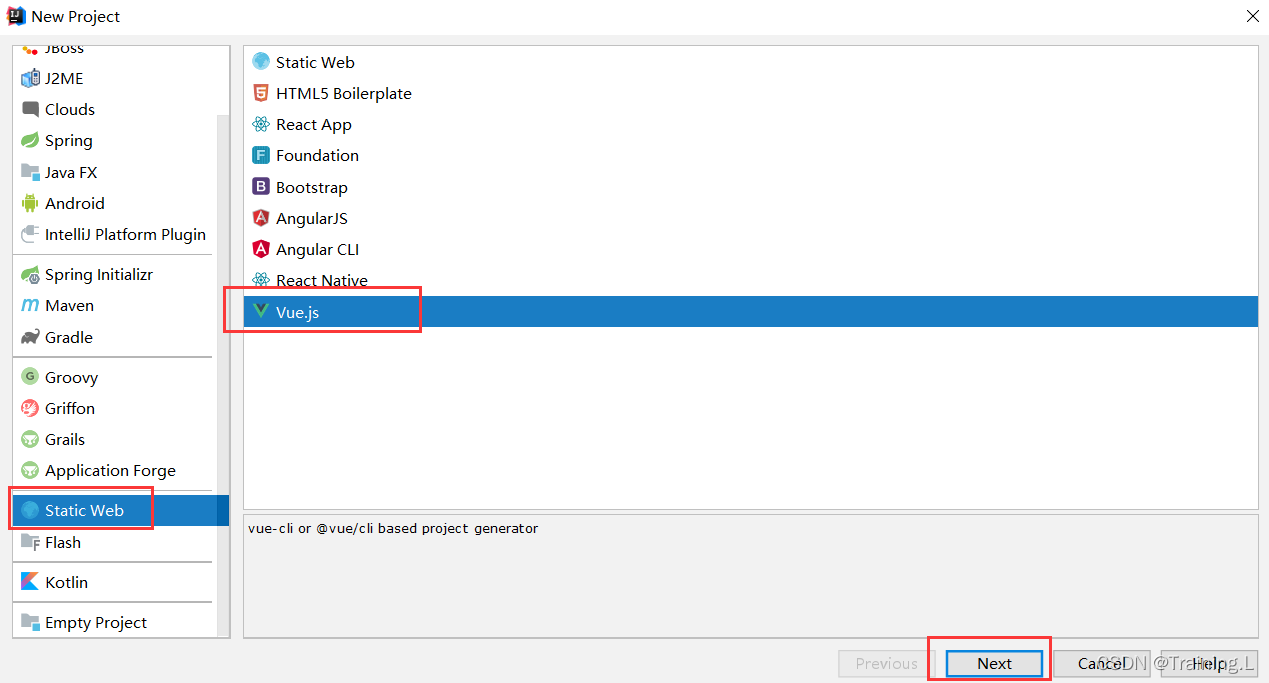
Task: Click the Angular CLI icon
Action: (x=261, y=249)
